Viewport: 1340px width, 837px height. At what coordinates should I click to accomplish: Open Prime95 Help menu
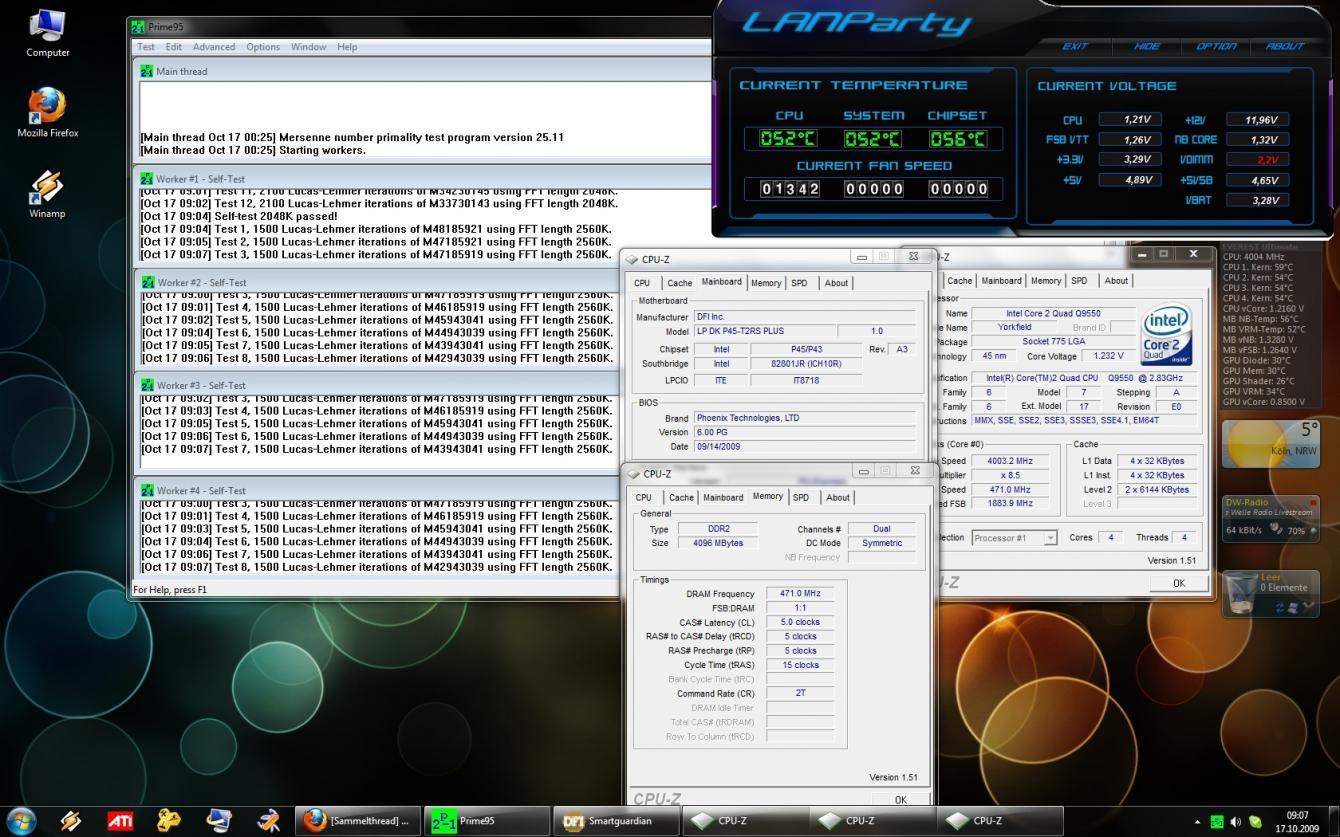[347, 47]
